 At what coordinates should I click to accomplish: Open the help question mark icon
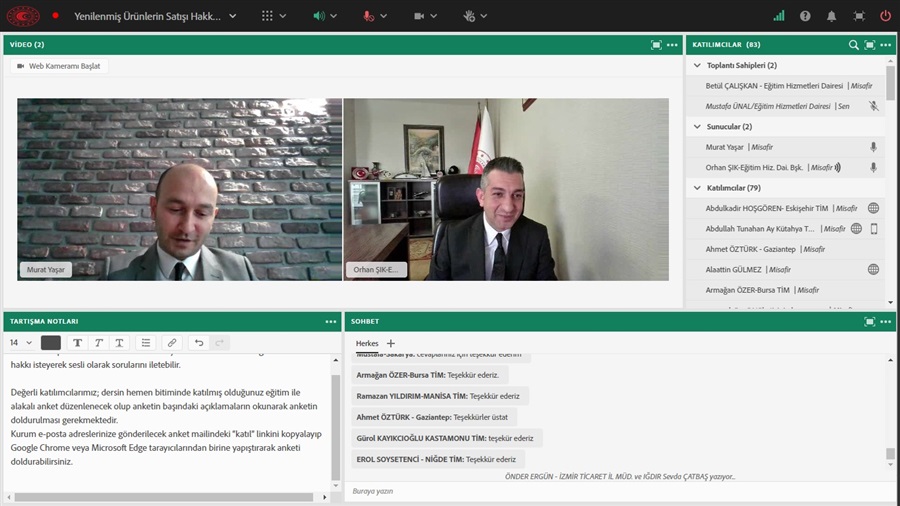click(806, 16)
